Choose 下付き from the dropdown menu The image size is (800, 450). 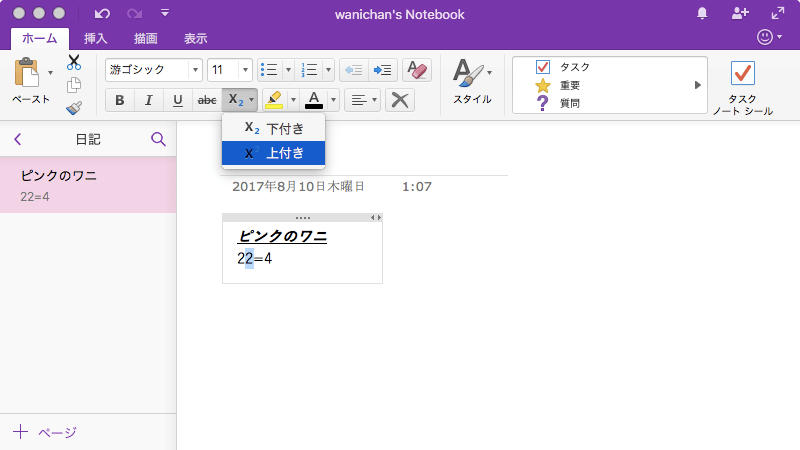(x=273, y=129)
